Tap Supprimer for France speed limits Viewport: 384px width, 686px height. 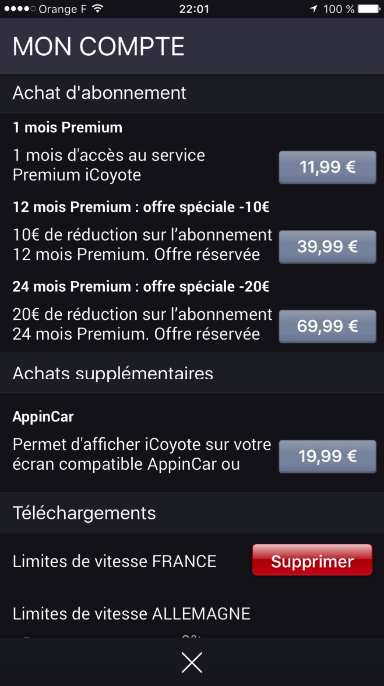[x=312, y=560]
